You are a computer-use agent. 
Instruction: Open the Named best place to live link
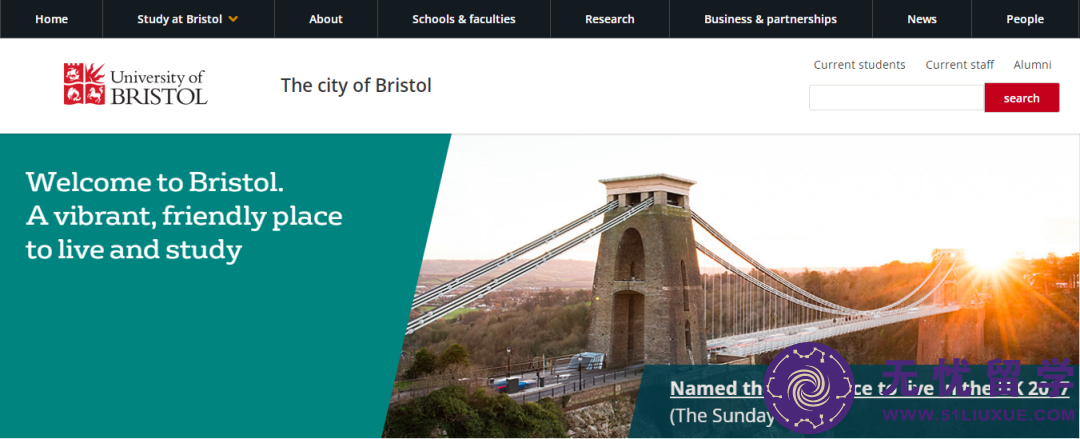(x=869, y=389)
